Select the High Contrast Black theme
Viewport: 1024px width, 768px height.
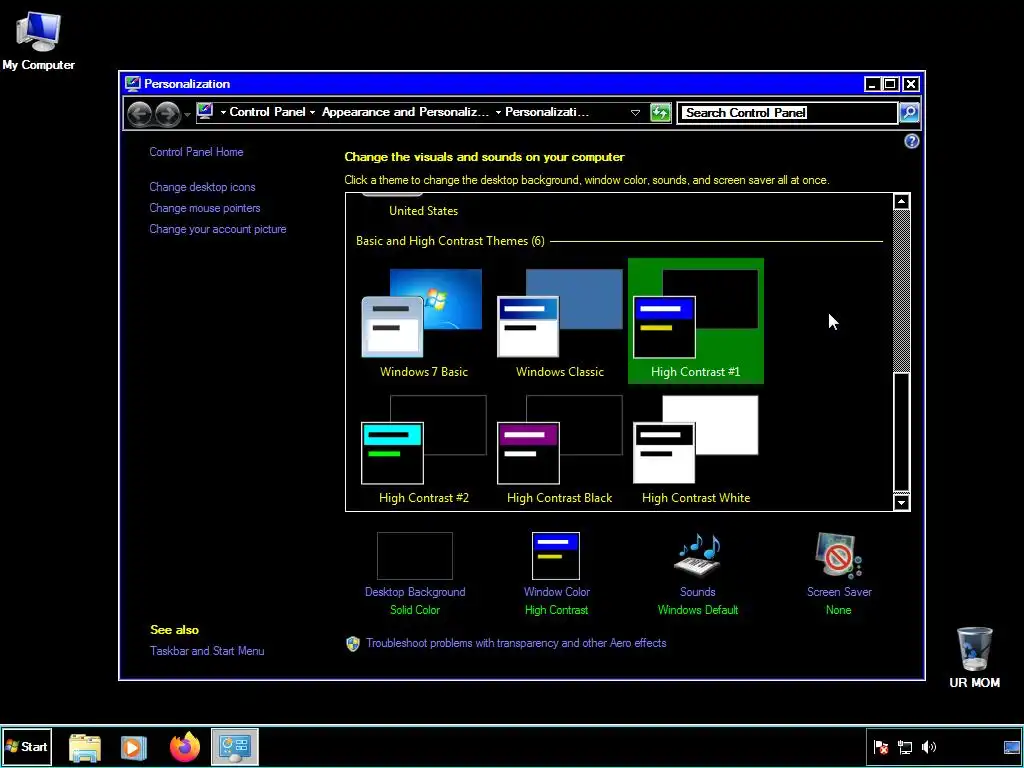(x=560, y=448)
